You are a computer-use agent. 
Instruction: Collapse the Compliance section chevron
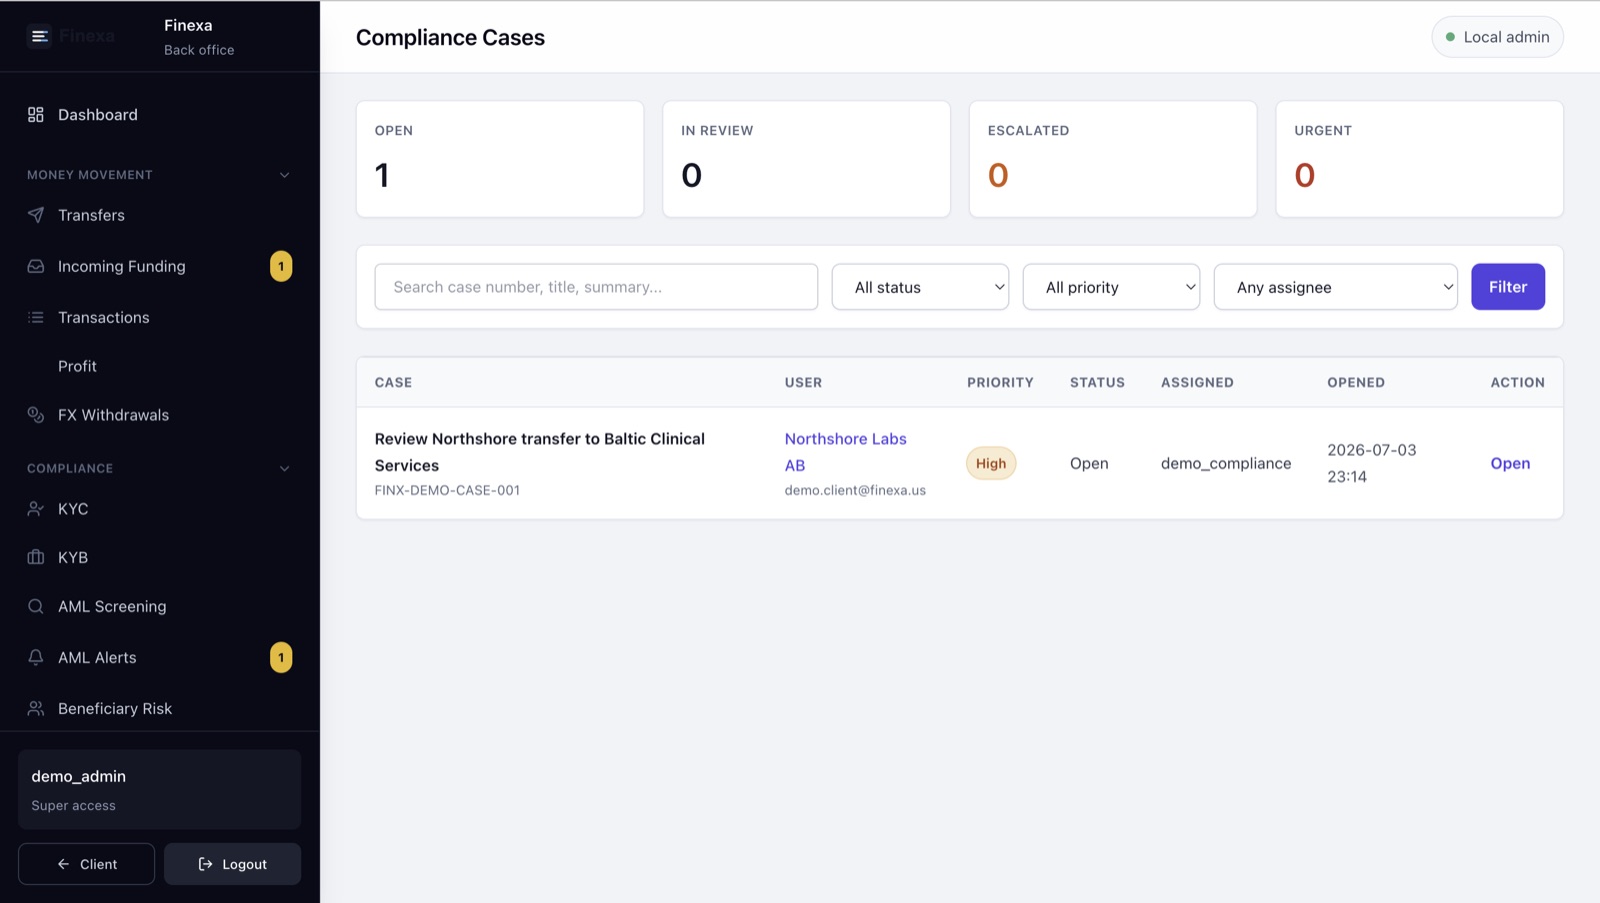[285, 468]
